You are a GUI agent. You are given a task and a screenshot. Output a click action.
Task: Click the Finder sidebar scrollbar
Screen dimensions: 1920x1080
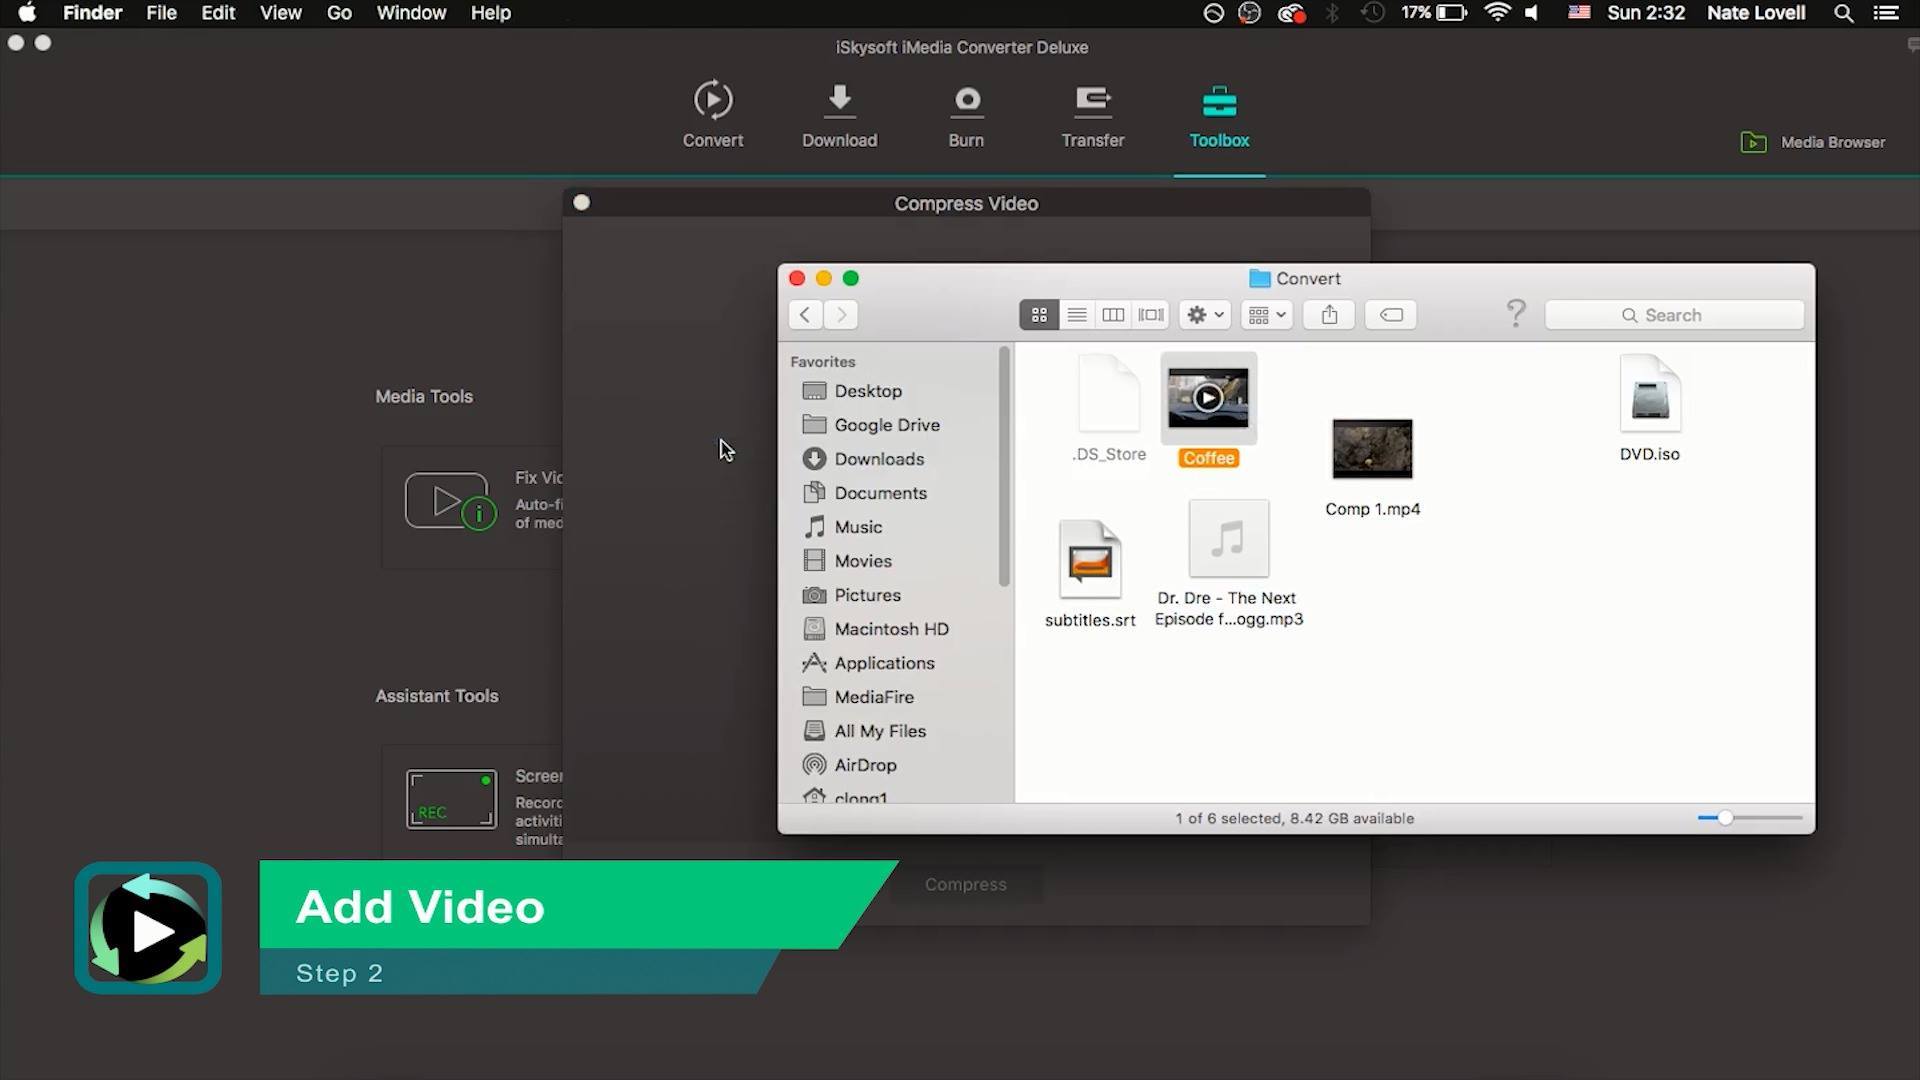pos(1004,466)
